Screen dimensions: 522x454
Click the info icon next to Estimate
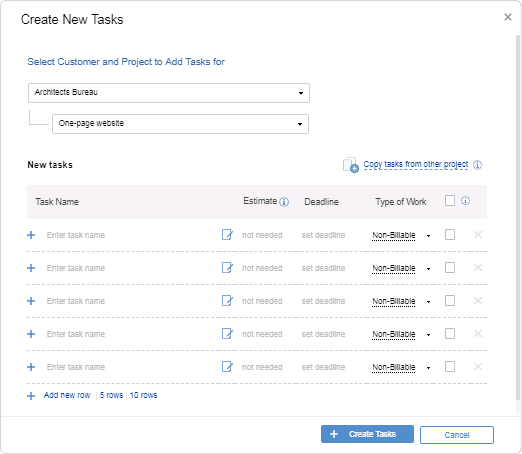pyautogui.click(x=284, y=202)
